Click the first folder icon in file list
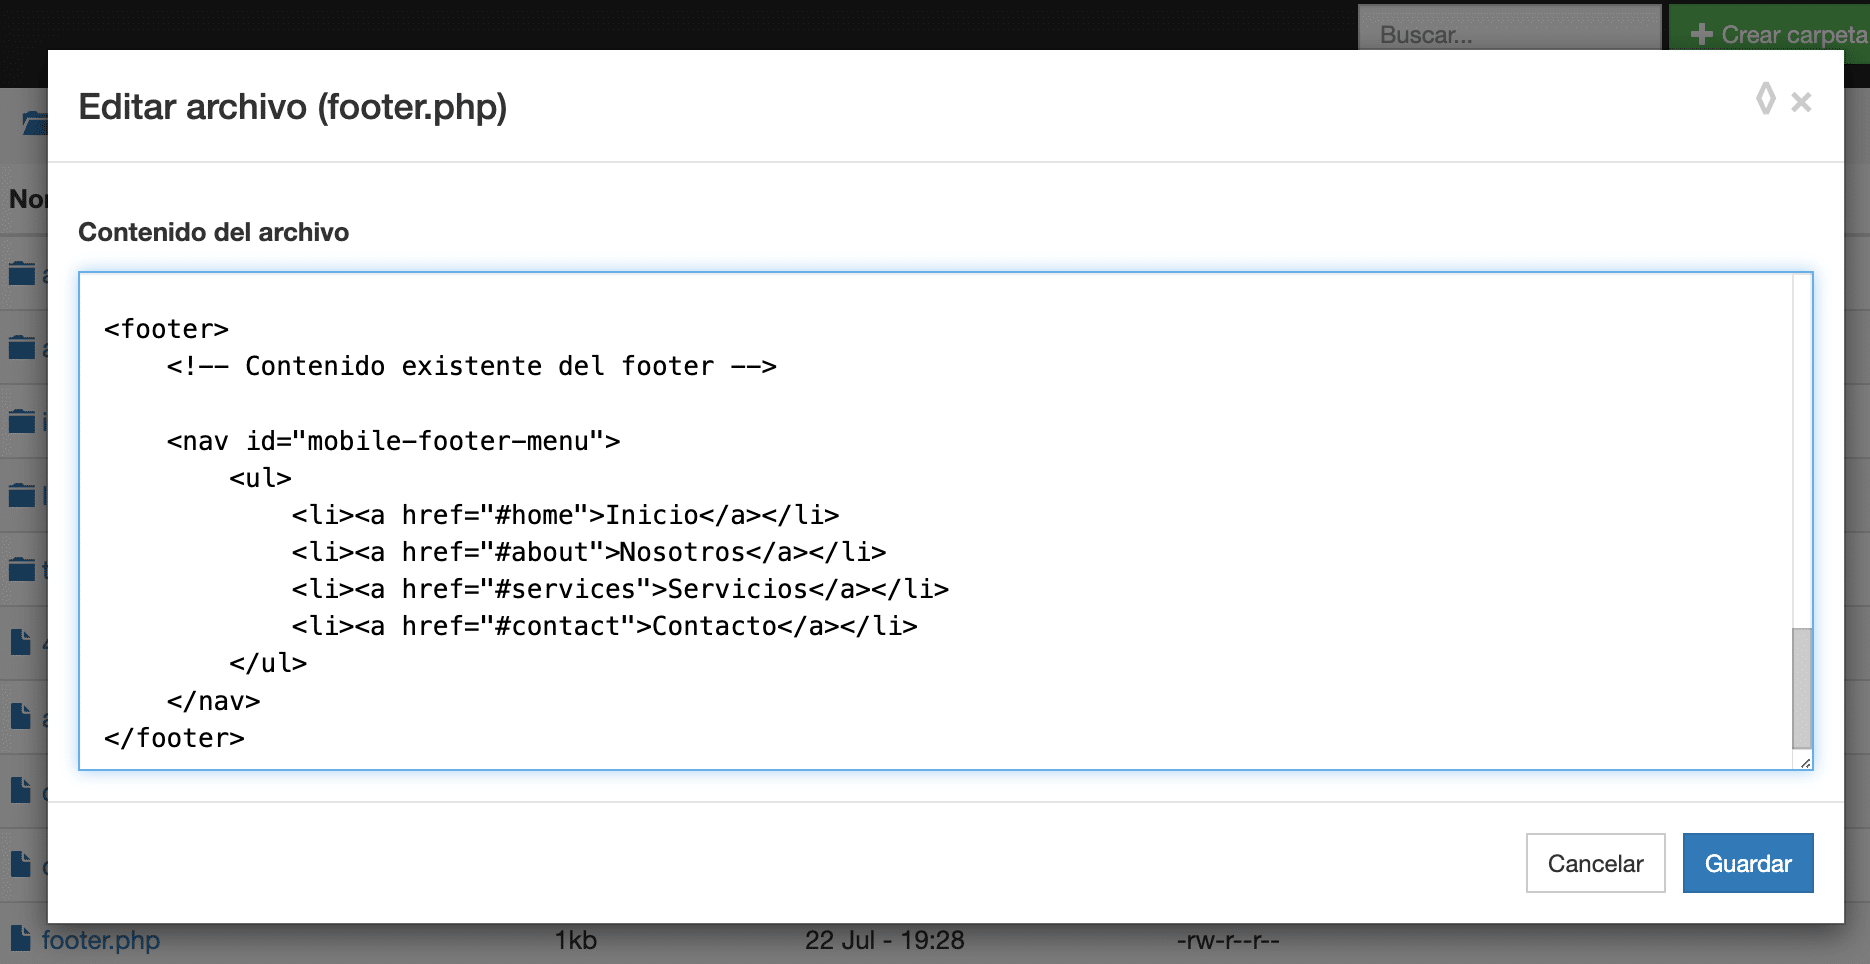Image resolution: width=1870 pixels, height=964 pixels. click(22, 273)
